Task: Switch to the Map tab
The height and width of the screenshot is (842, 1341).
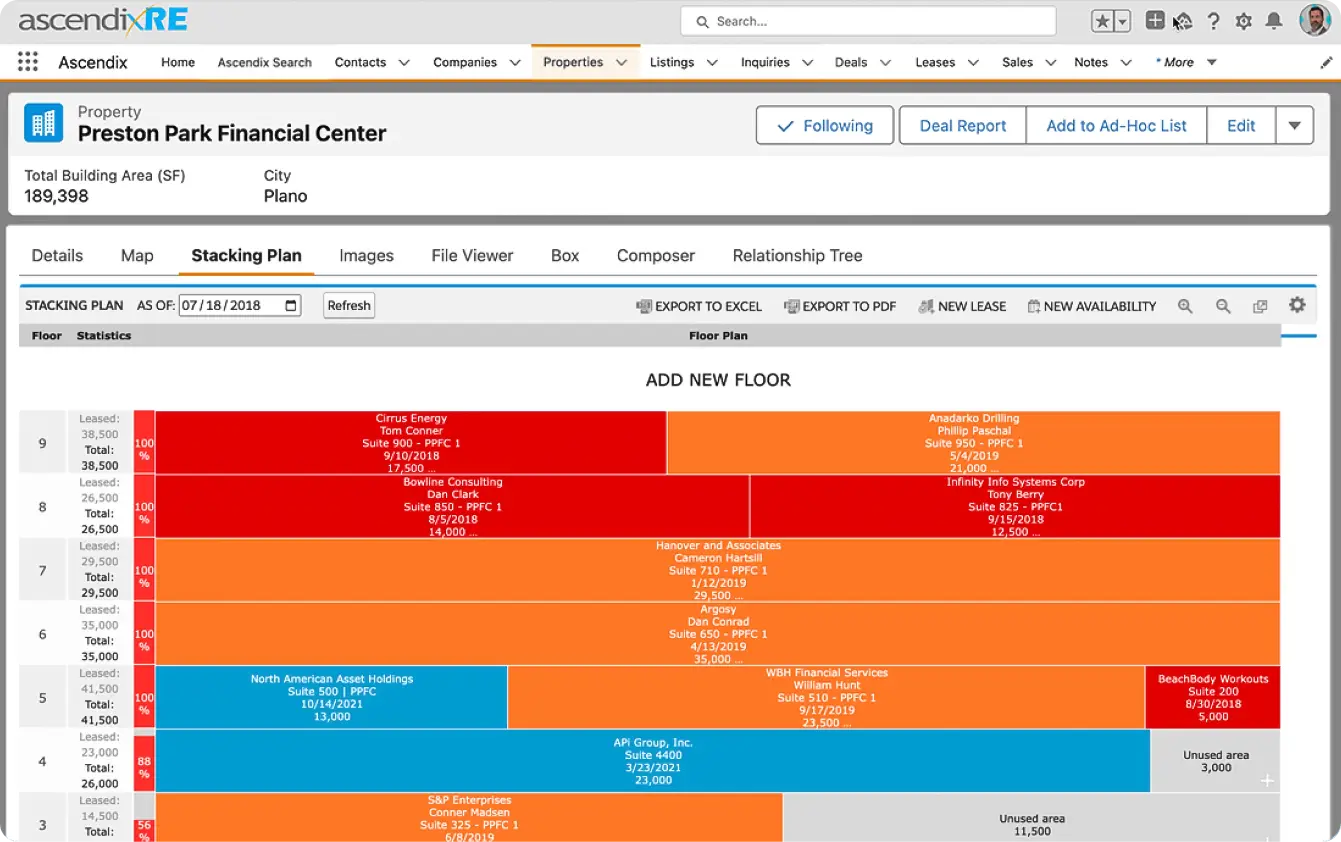Action: click(137, 255)
